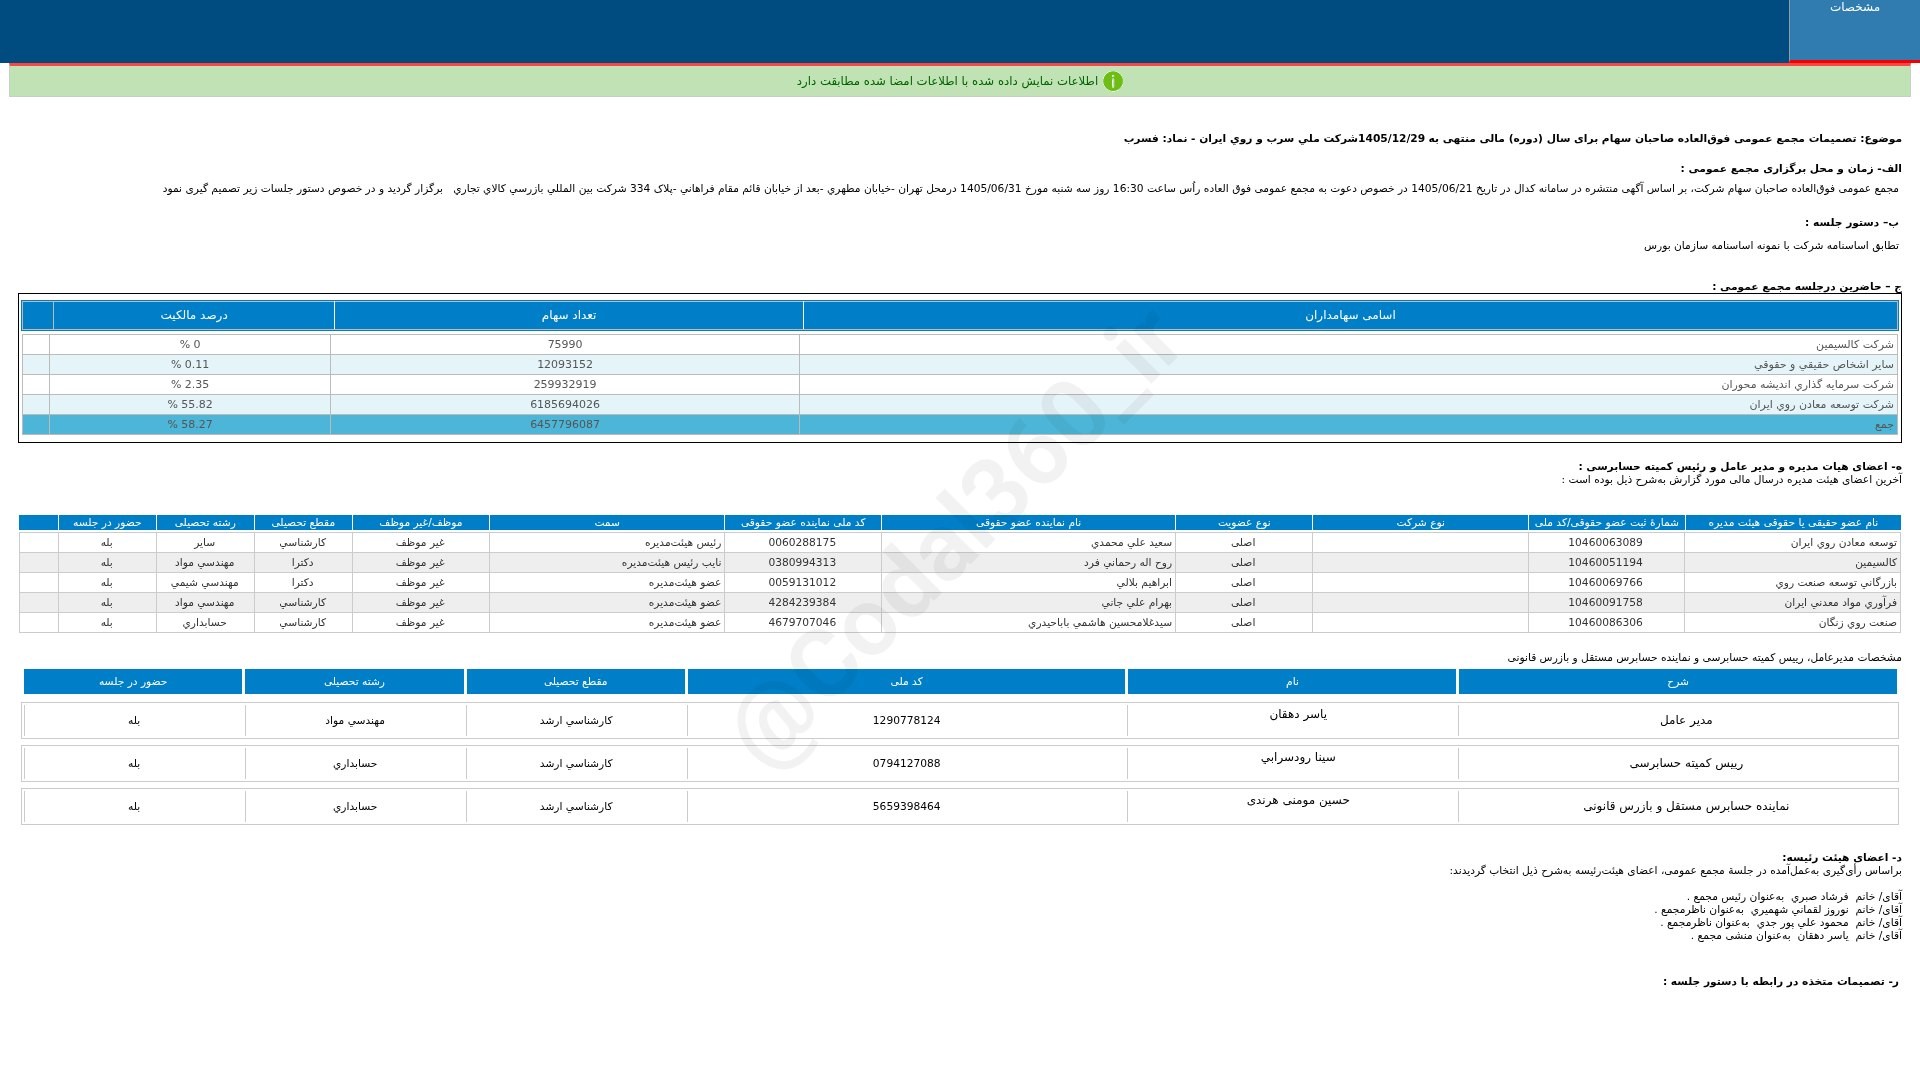Click the مدیر عامل row label

point(1686,721)
